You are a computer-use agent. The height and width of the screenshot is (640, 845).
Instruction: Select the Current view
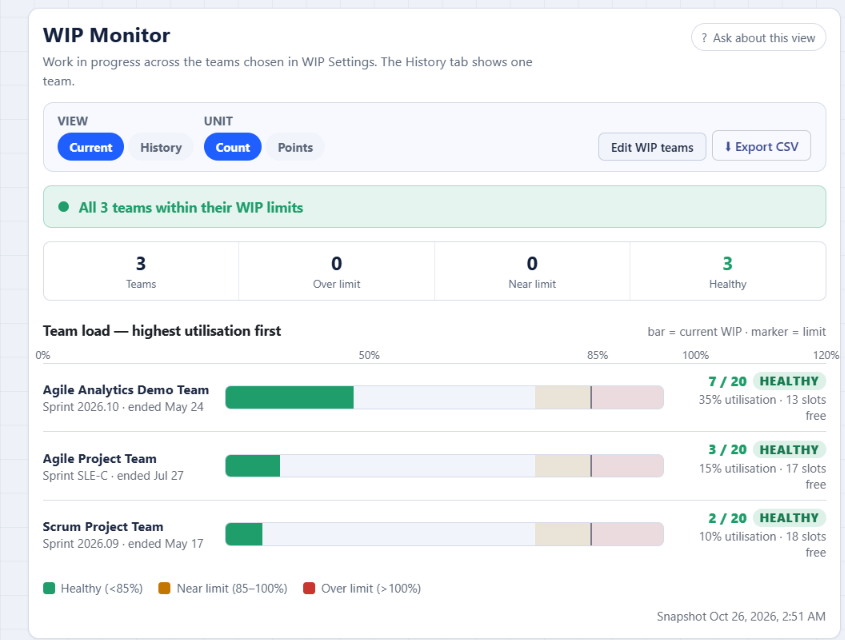[x=91, y=147]
